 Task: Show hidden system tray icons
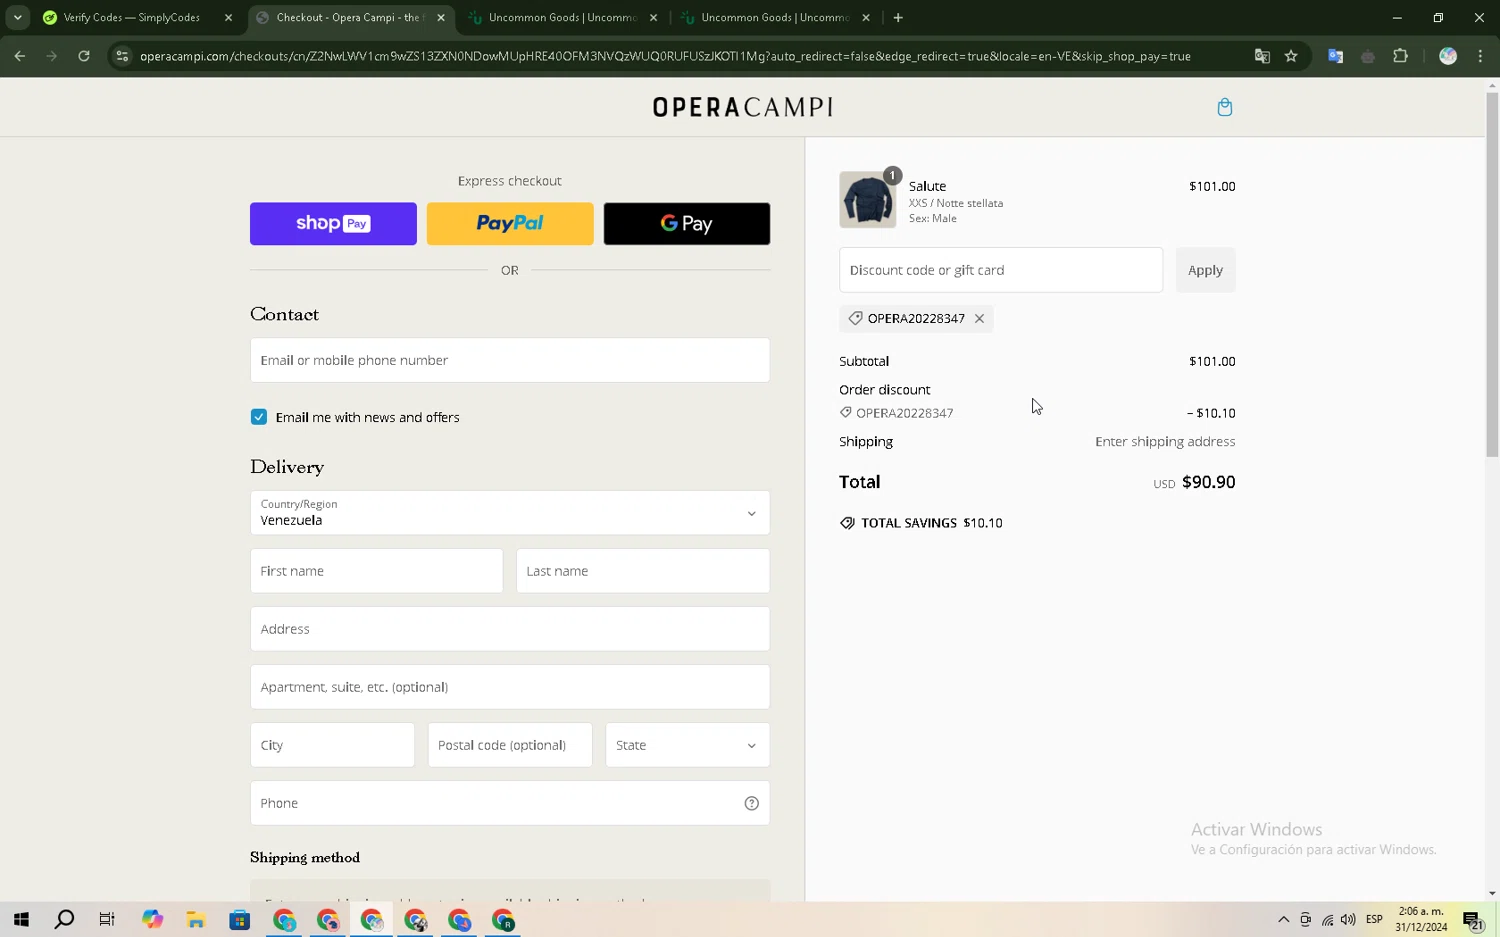(1283, 920)
